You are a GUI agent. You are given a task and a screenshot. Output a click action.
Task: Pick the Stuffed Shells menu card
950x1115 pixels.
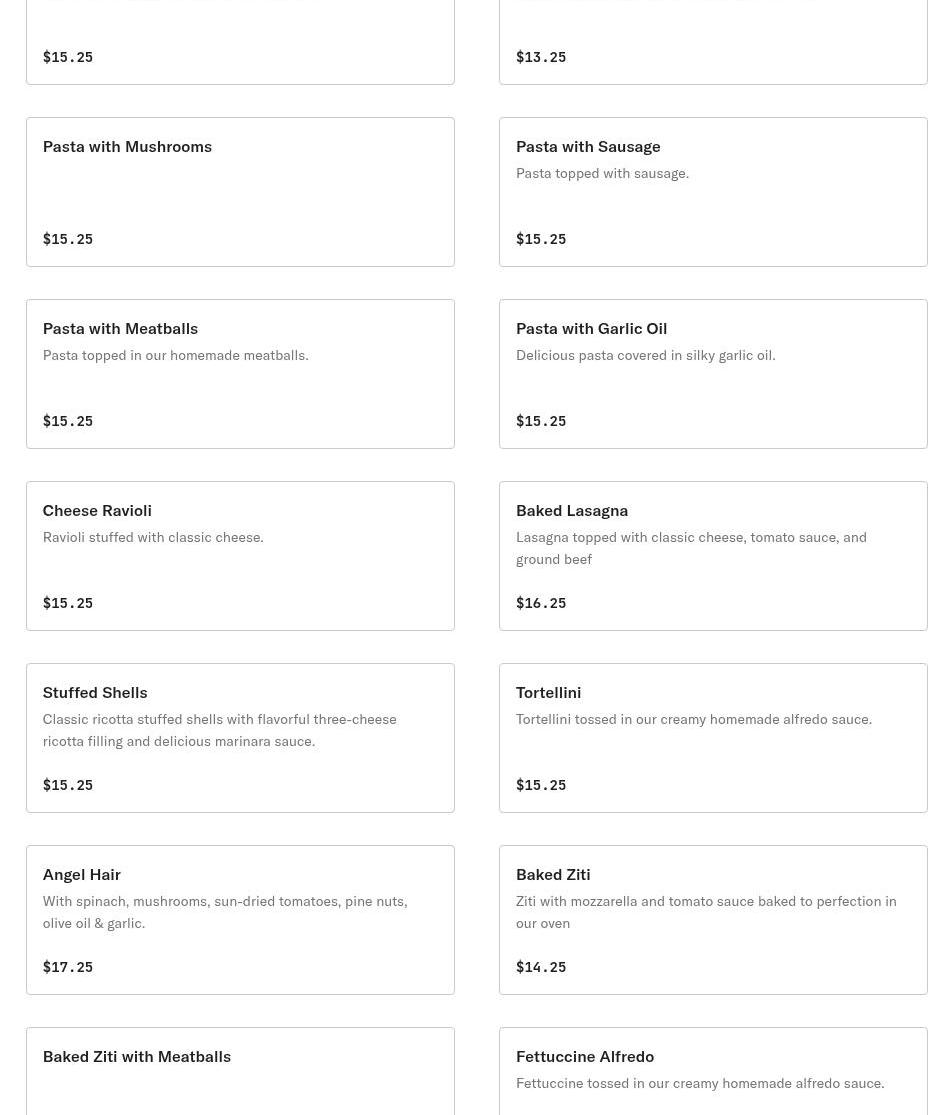click(x=240, y=738)
